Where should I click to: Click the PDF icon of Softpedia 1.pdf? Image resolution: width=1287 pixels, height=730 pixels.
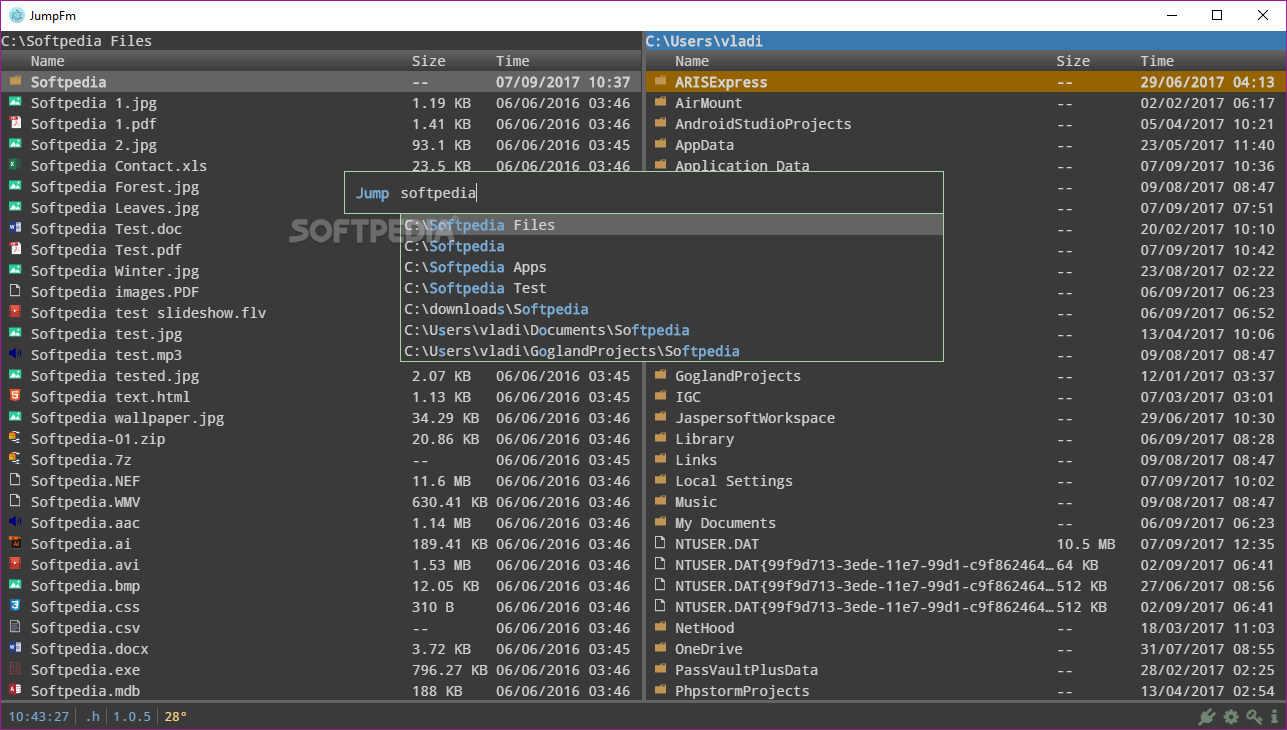point(15,123)
